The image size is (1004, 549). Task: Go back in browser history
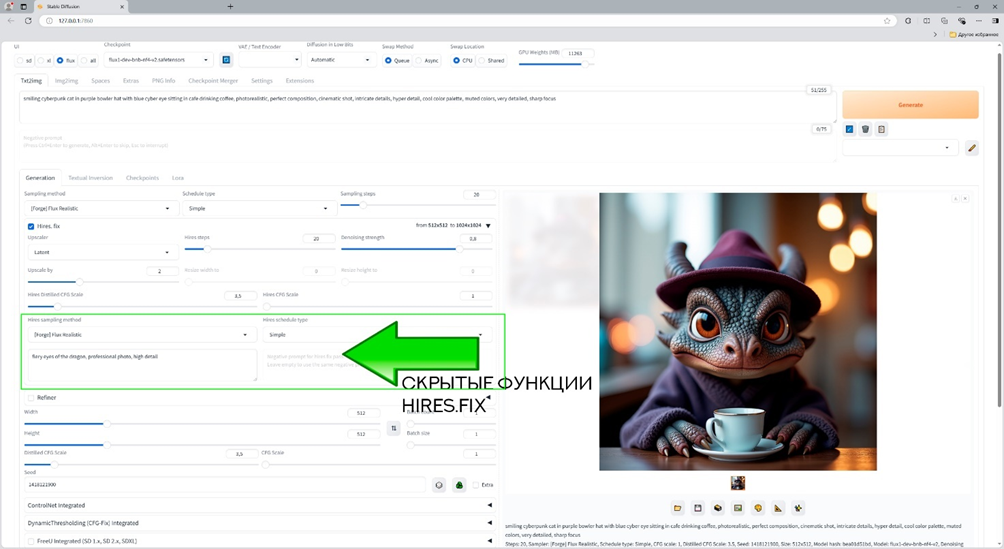[11, 20]
